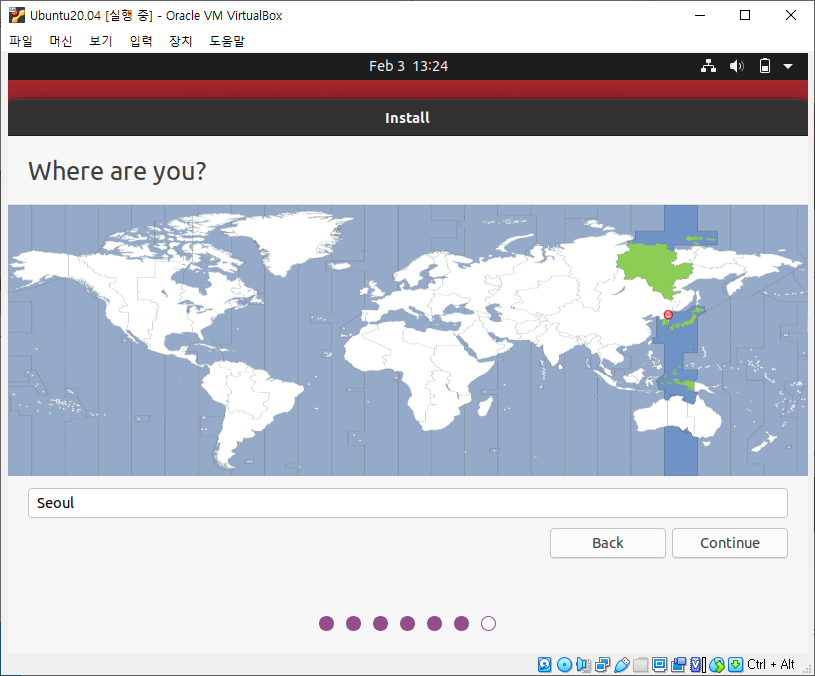Open the Ubuntu network status icon
The image size is (815, 676).
(x=708, y=66)
